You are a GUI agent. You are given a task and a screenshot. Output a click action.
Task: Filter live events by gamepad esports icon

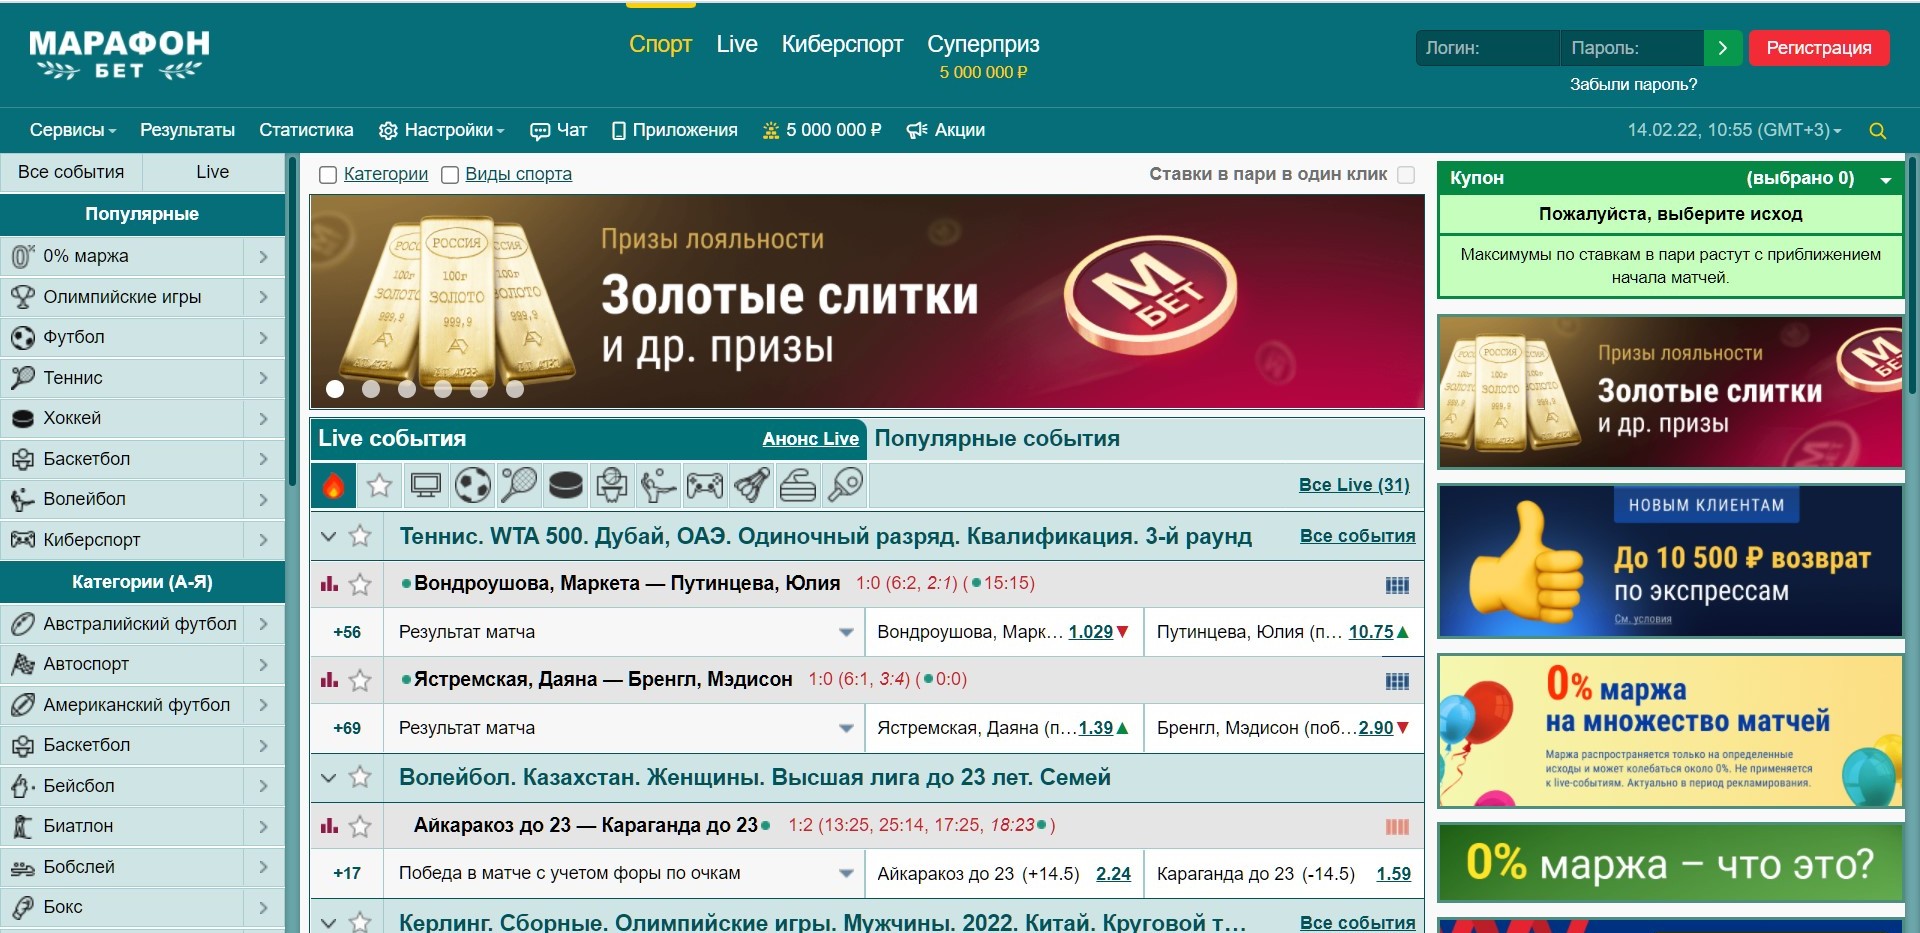click(x=704, y=485)
